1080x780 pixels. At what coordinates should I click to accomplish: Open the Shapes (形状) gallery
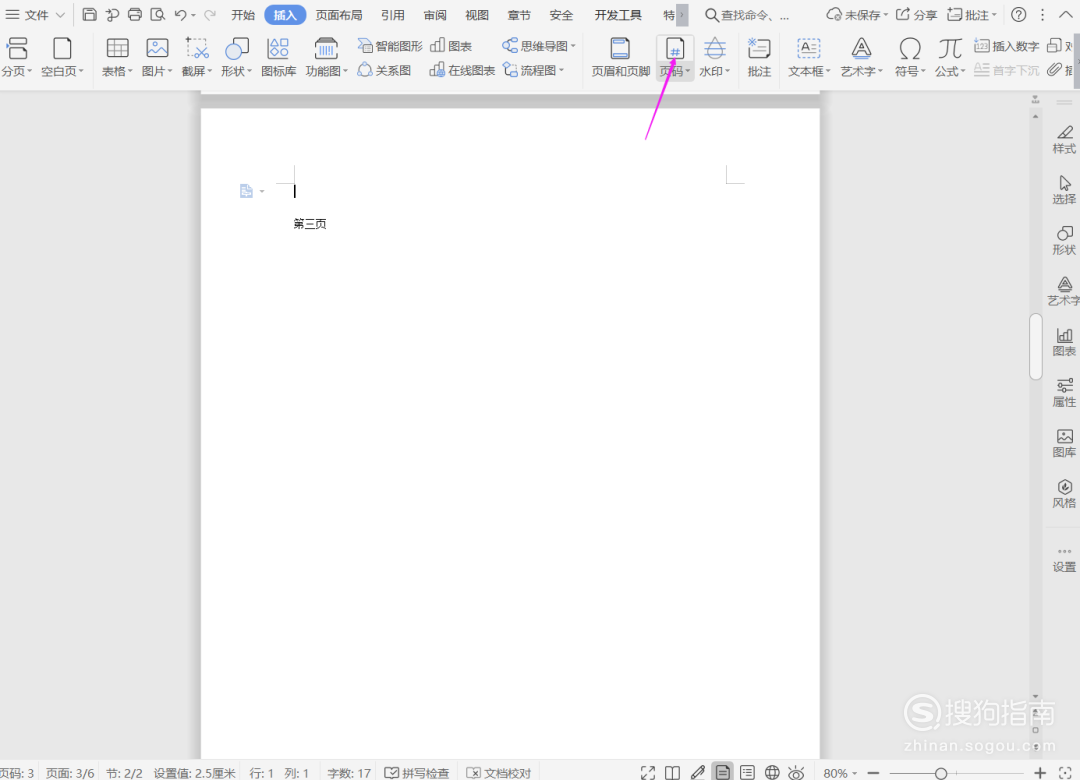point(236,57)
